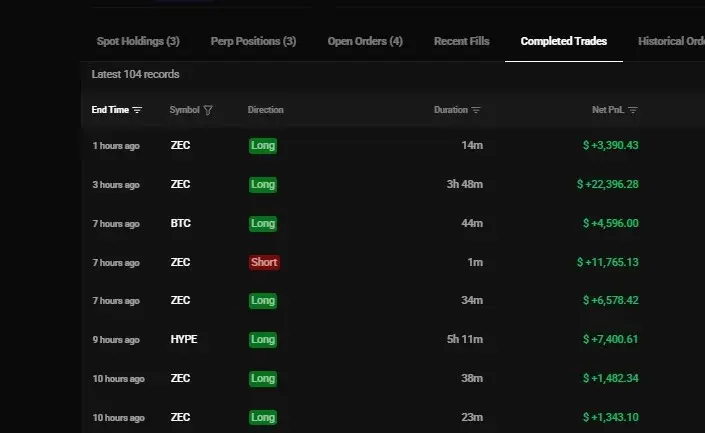Sort by End Time using sort icon

tap(137, 110)
